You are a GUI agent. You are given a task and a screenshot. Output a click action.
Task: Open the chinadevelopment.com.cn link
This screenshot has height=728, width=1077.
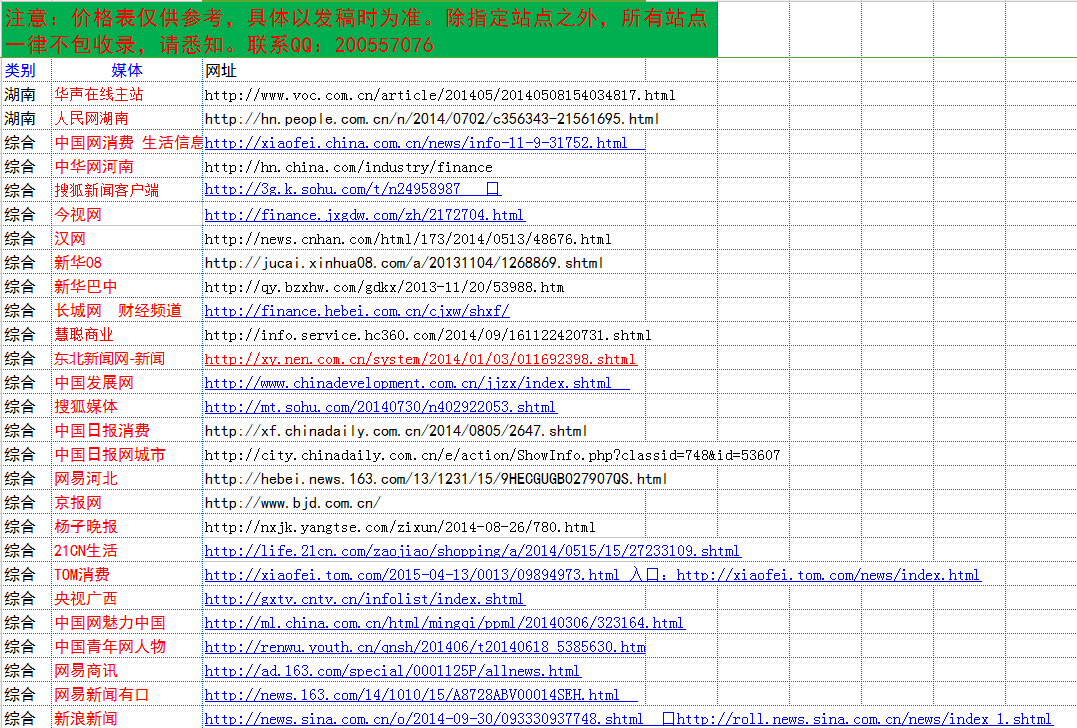click(408, 383)
